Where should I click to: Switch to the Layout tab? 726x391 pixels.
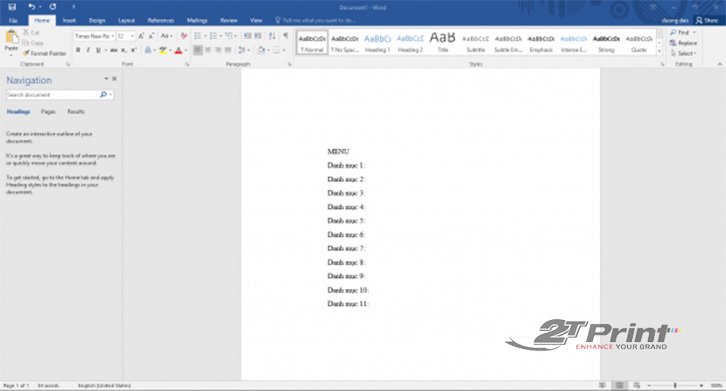point(126,20)
